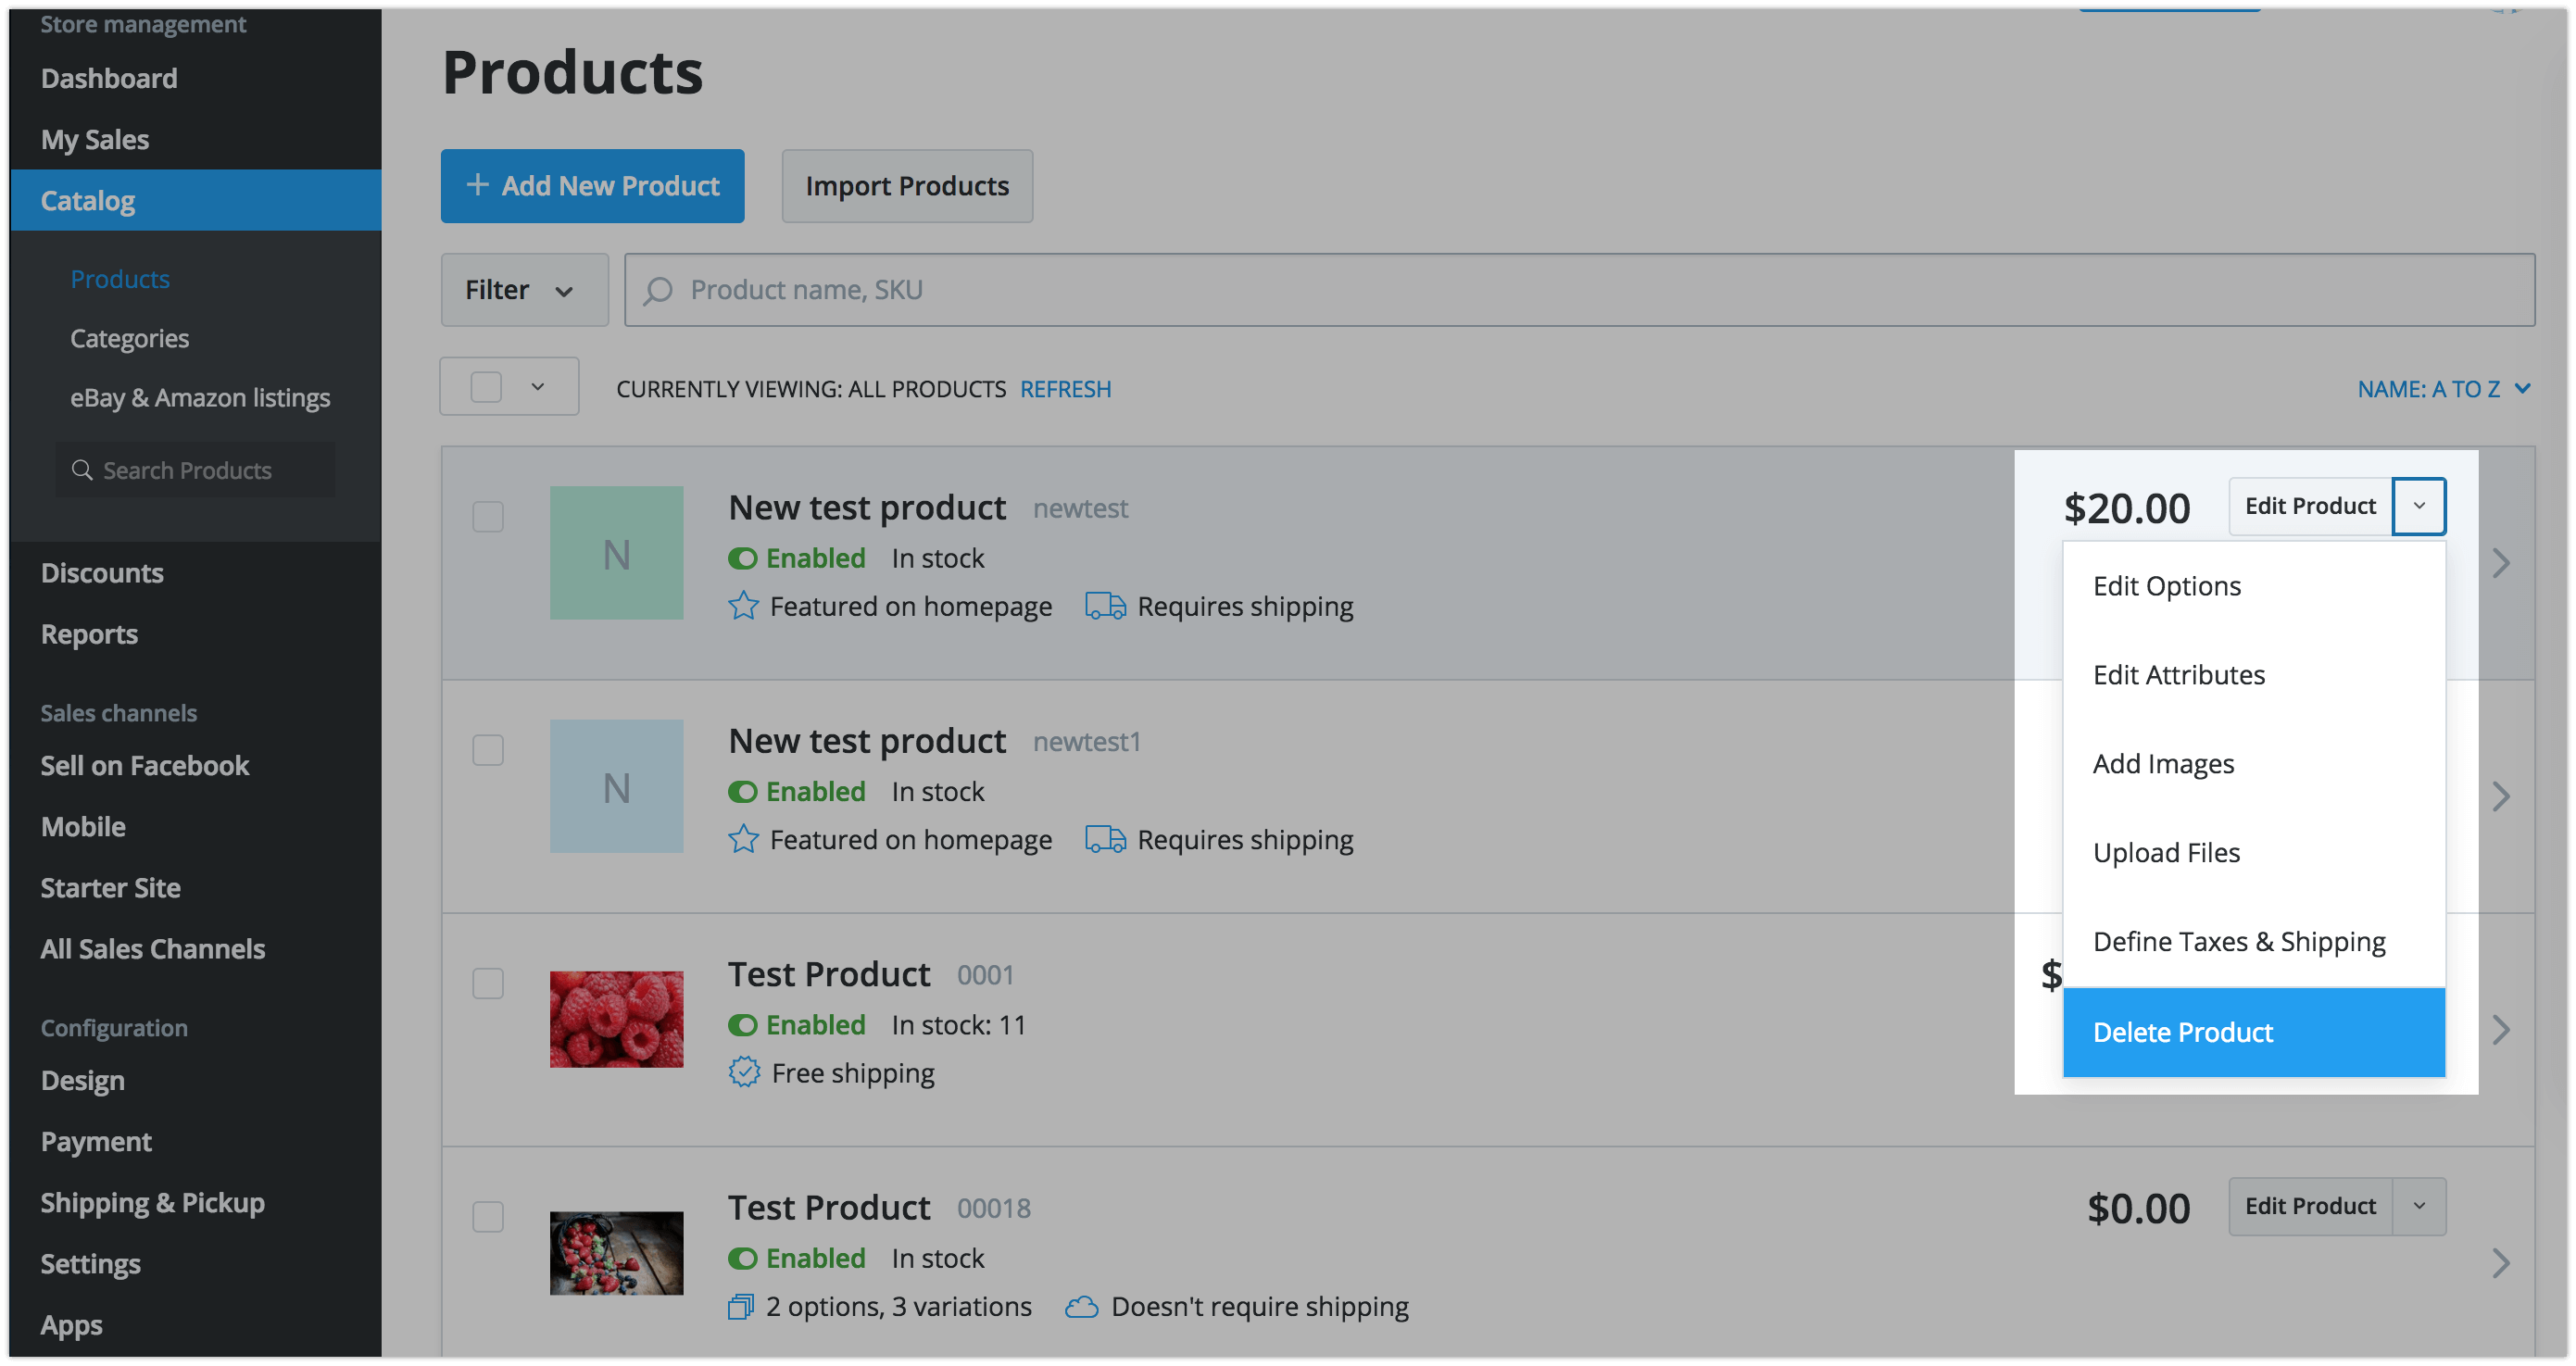Open the raspberry thumbnail of product 0001
This screenshot has width=2576, height=1366.
(x=616, y=1019)
